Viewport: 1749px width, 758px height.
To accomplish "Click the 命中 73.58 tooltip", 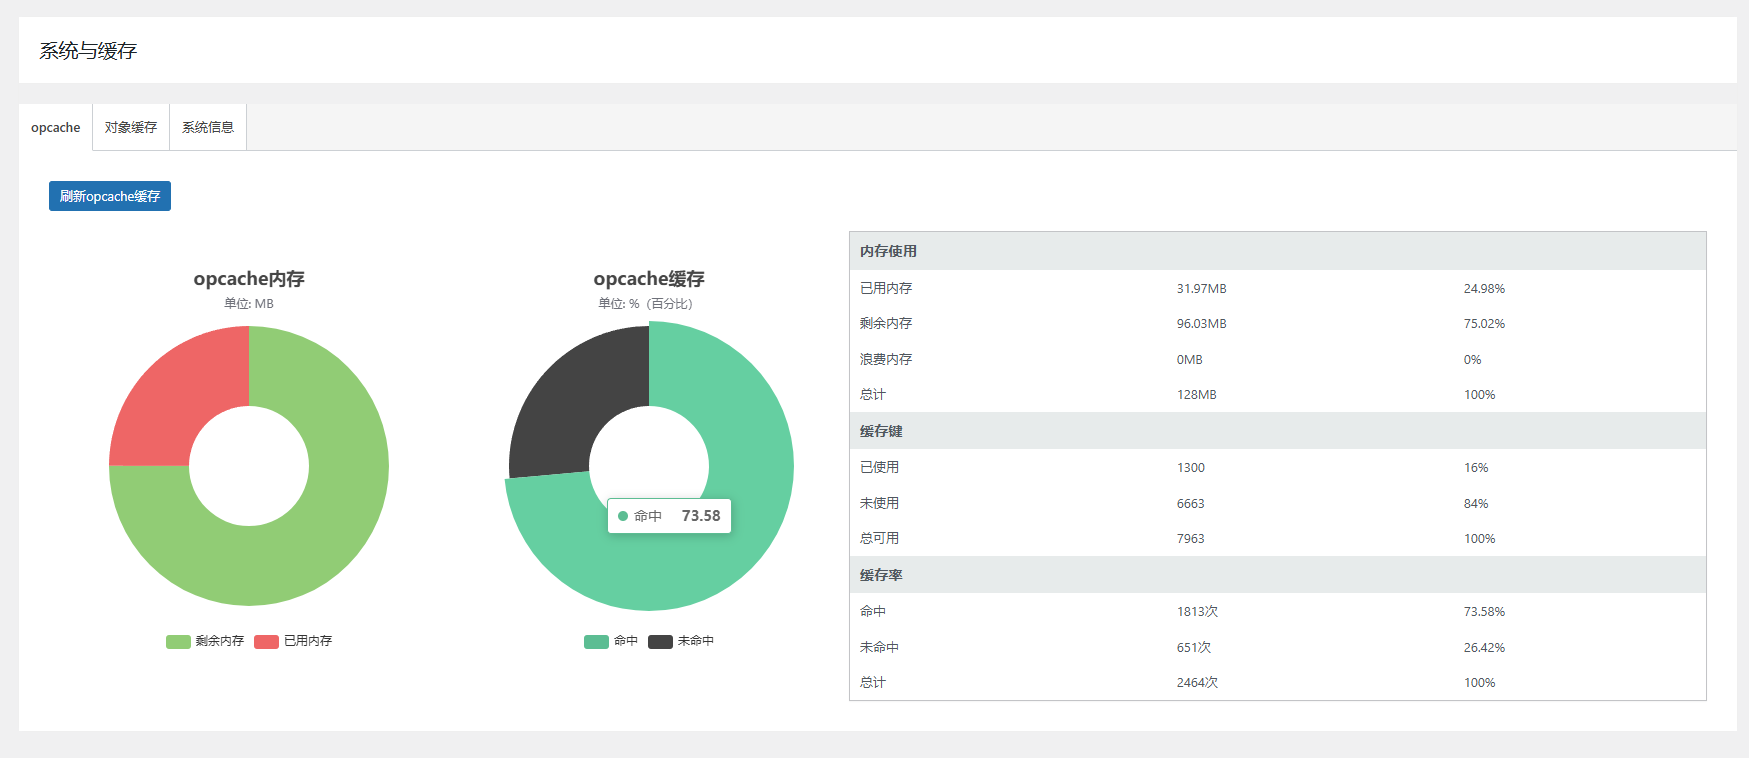I will point(669,516).
